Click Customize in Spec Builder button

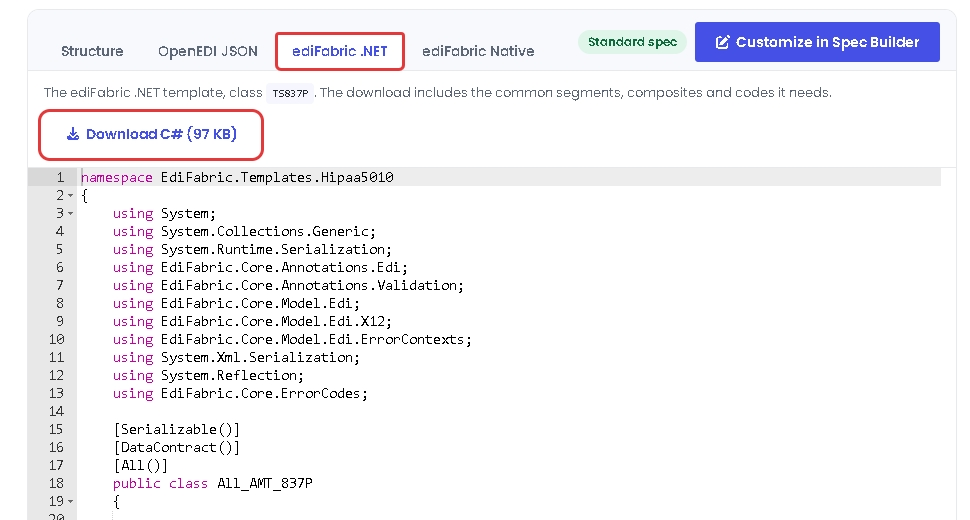[817, 42]
